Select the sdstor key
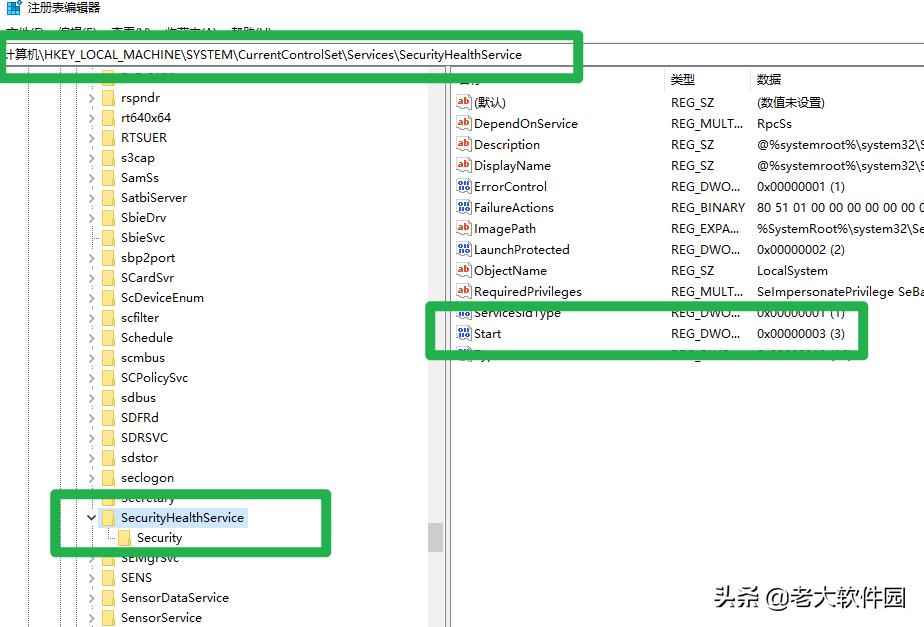This screenshot has height=627, width=924. click(140, 458)
